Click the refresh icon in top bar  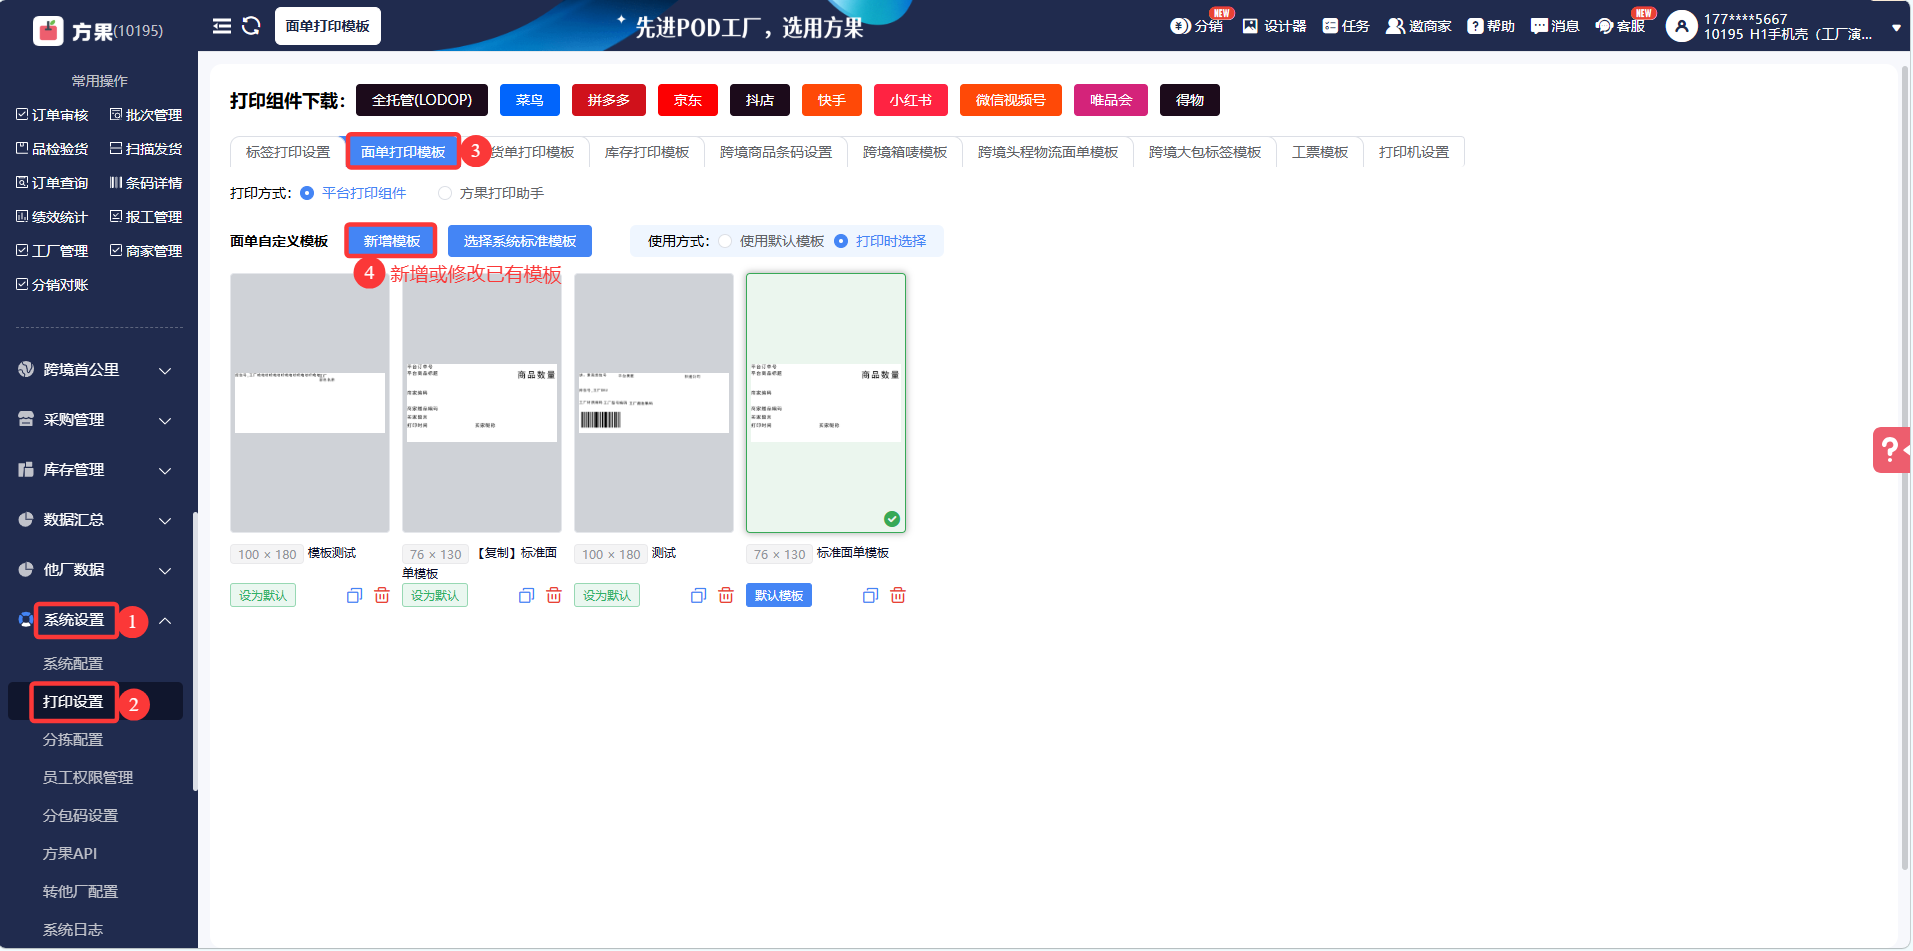pos(251,26)
